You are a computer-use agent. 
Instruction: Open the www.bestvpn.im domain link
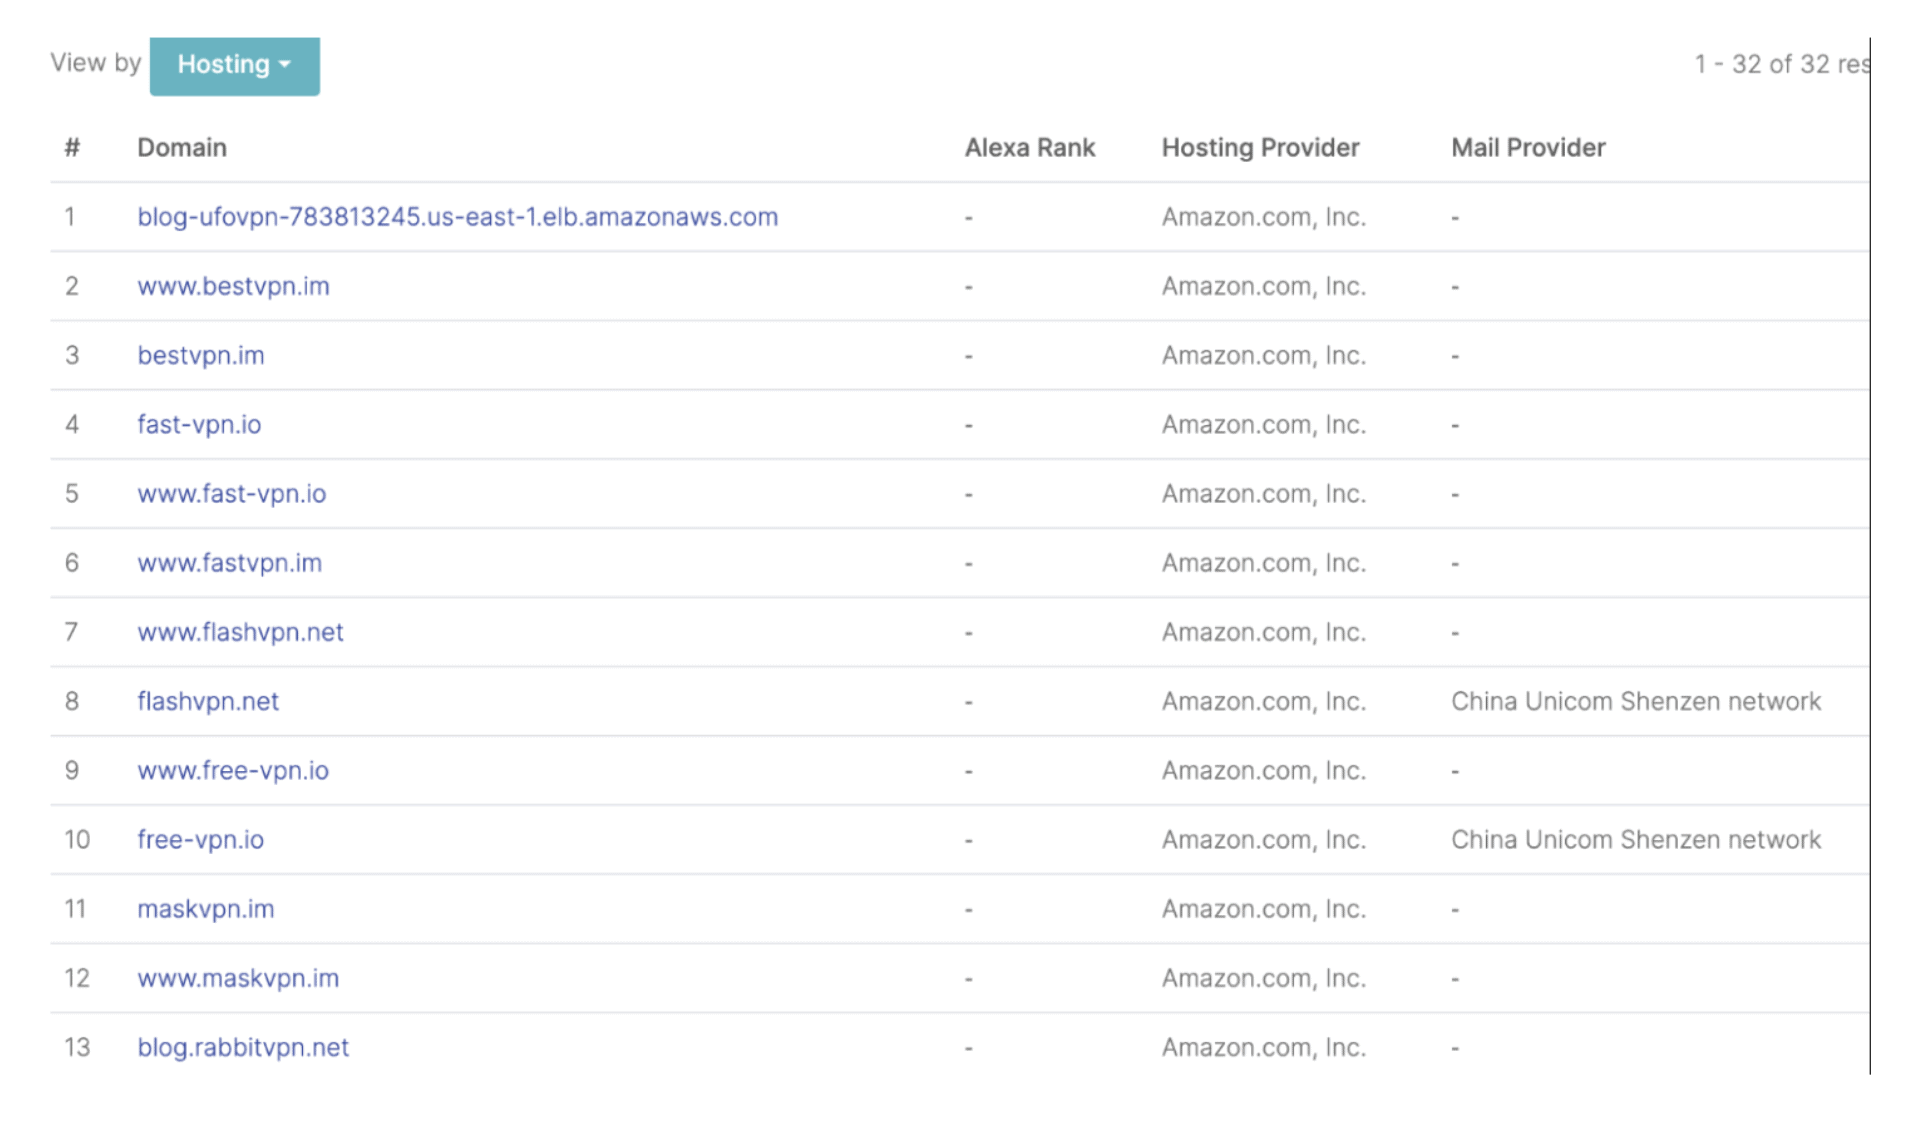click(233, 286)
